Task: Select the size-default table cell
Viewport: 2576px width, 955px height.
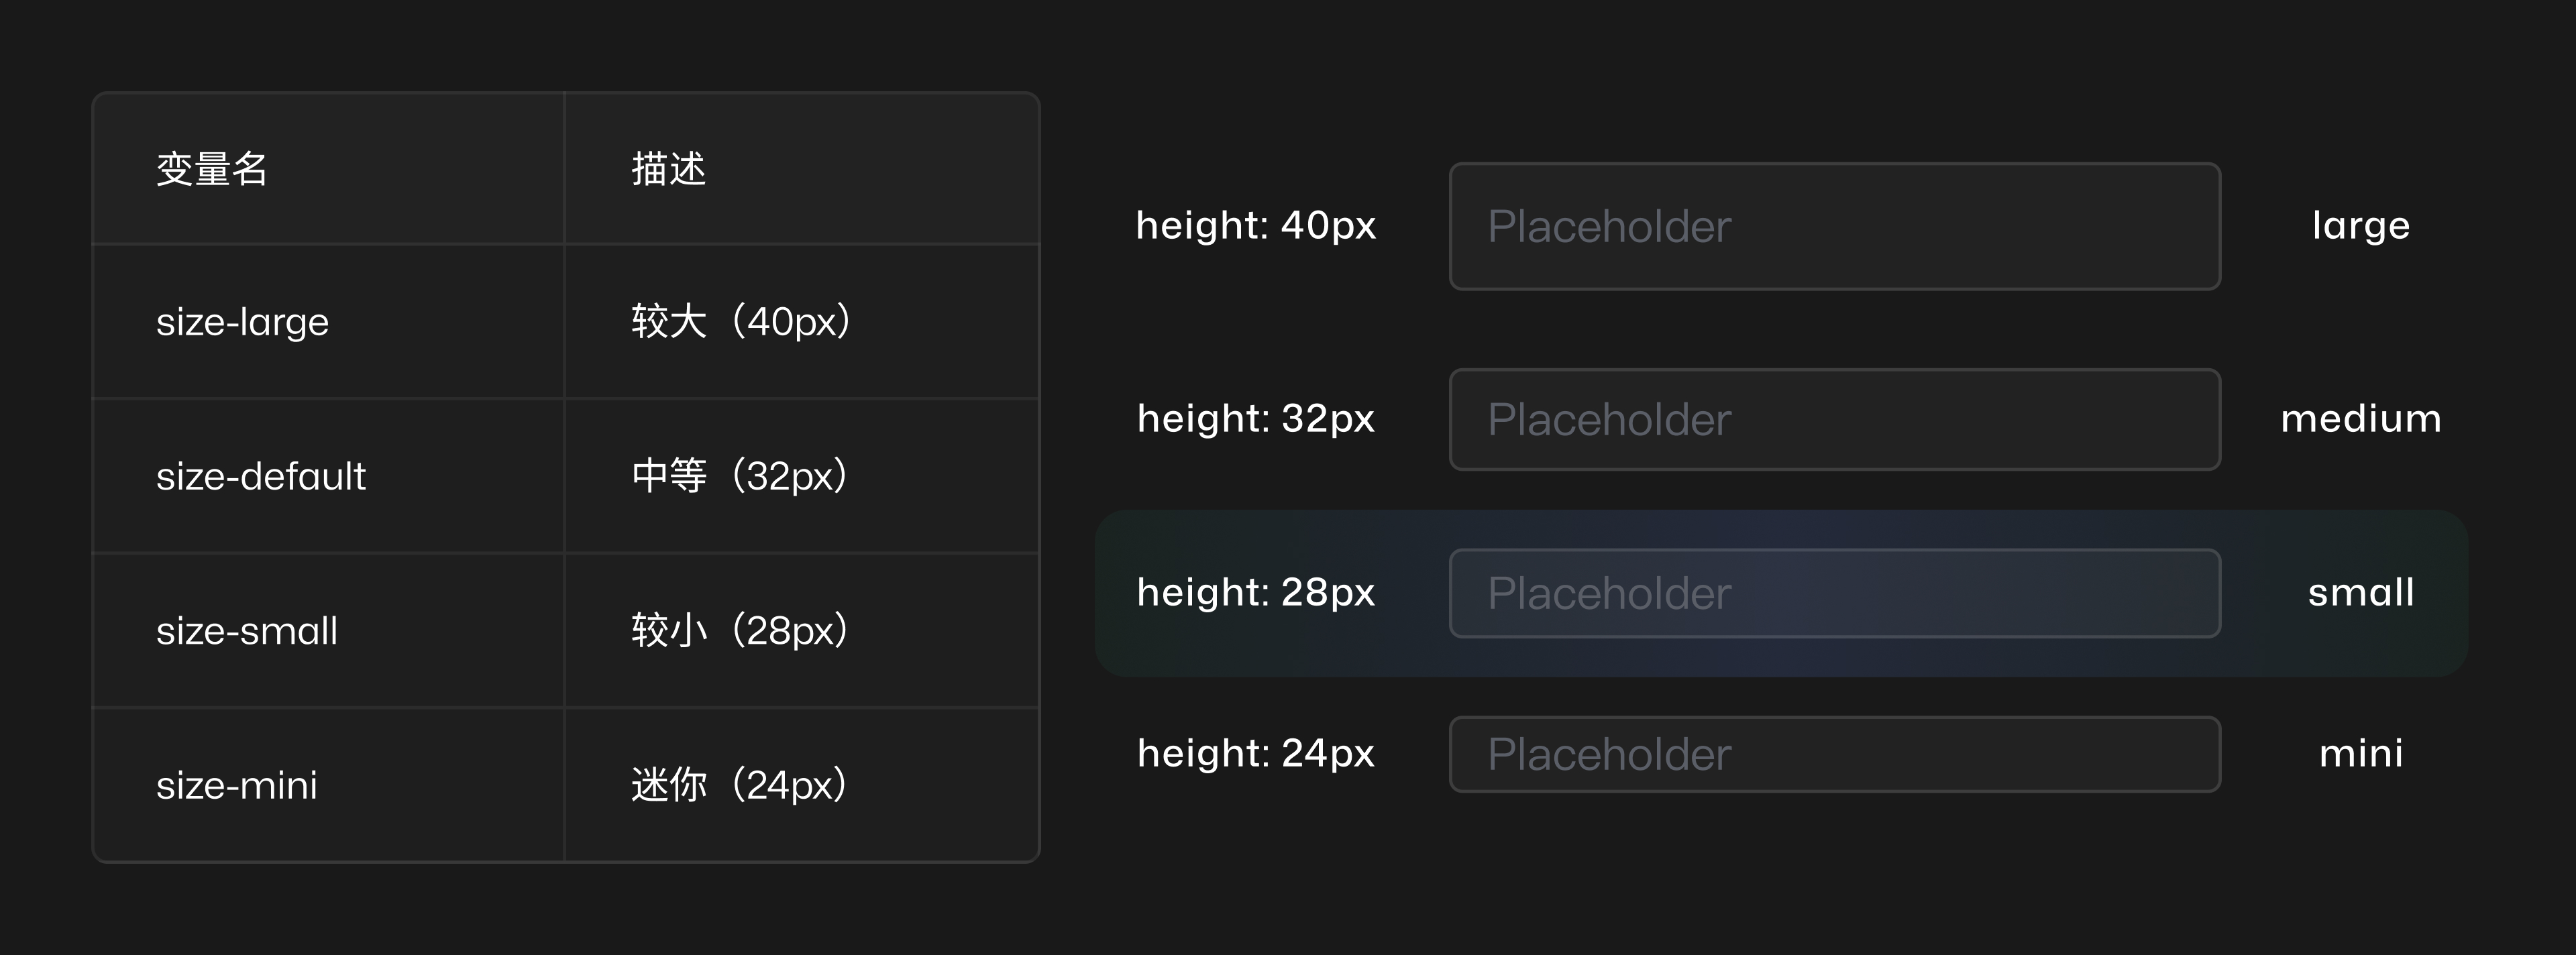Action: coord(261,476)
